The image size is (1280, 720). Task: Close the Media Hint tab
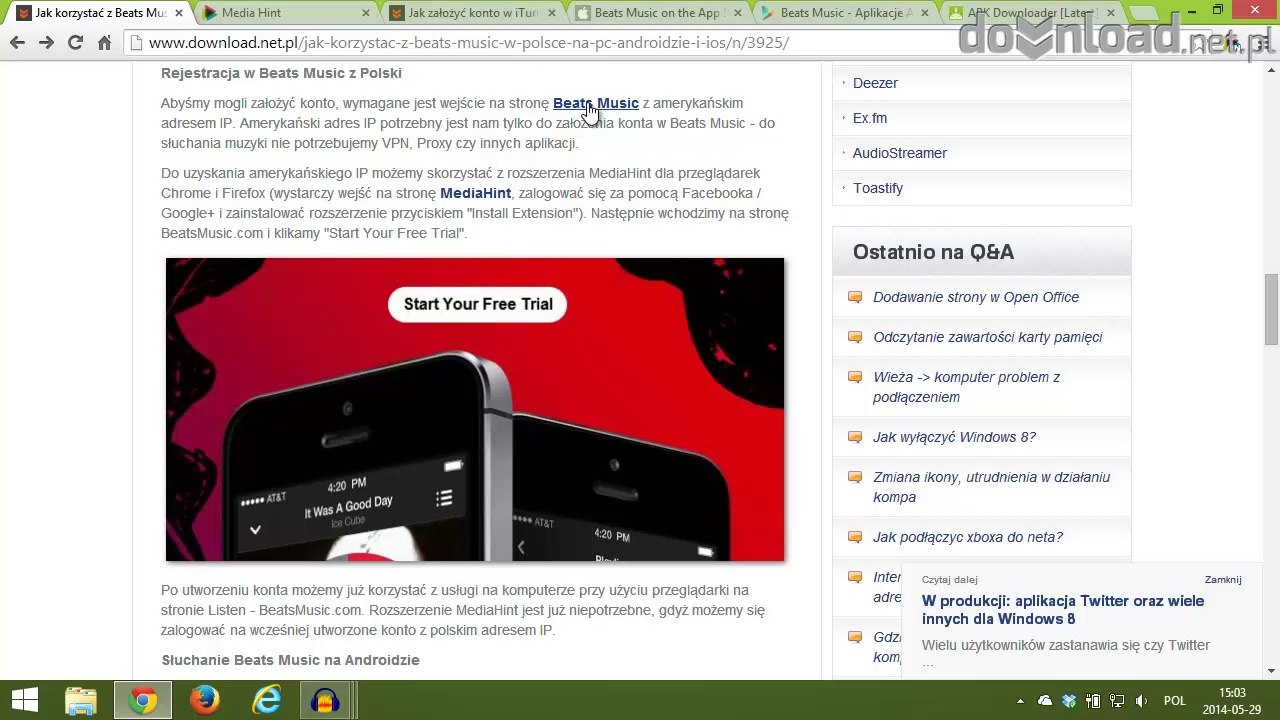point(365,13)
